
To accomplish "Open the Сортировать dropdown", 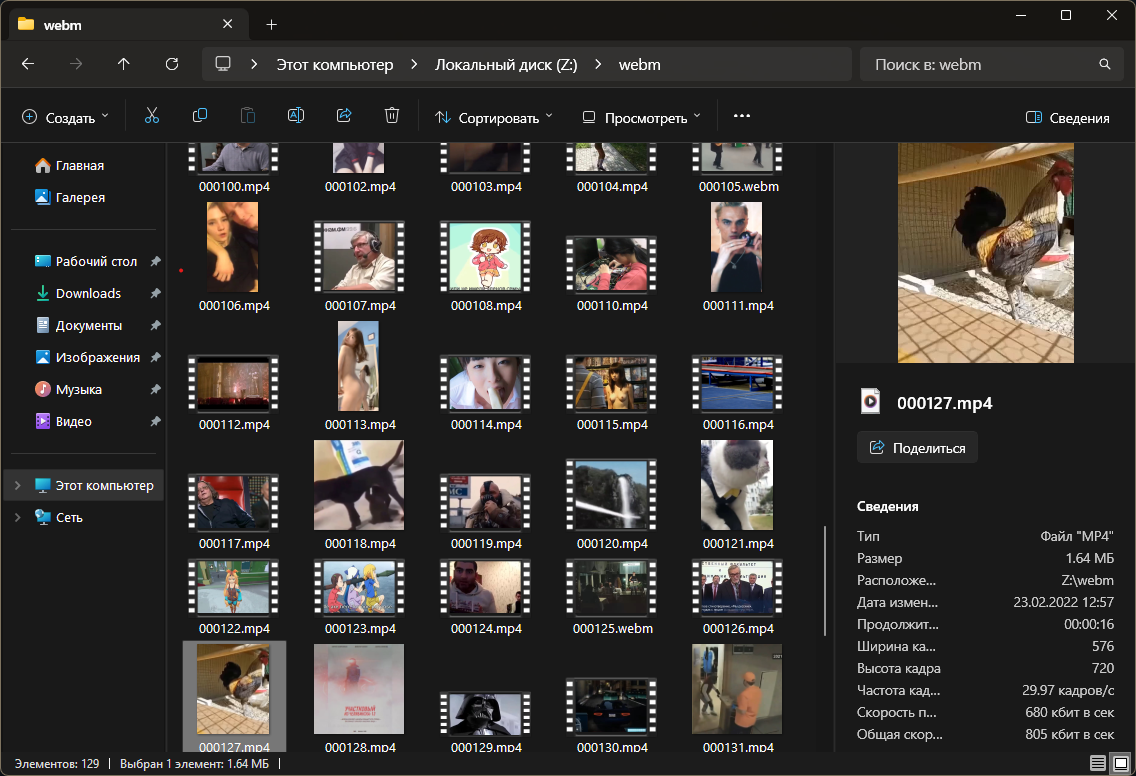I will click(493, 117).
